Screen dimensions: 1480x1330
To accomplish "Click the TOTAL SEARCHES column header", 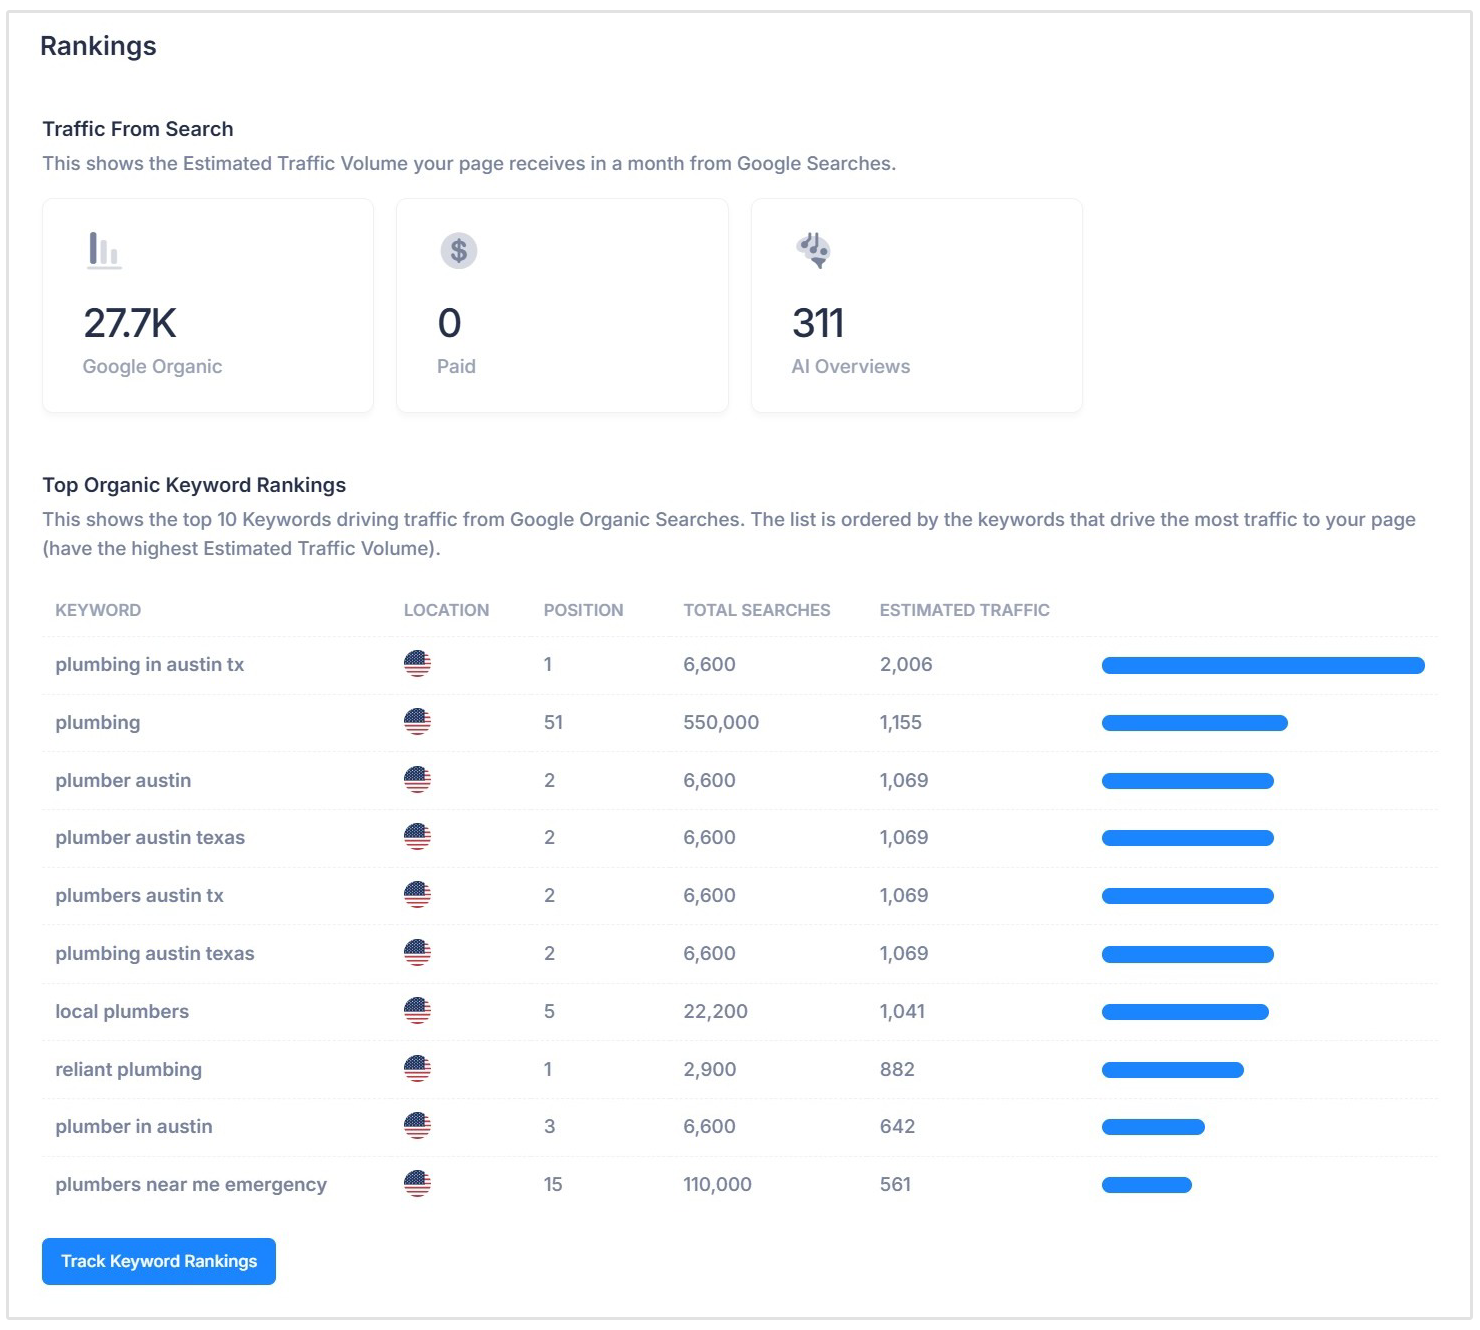I will (x=757, y=610).
